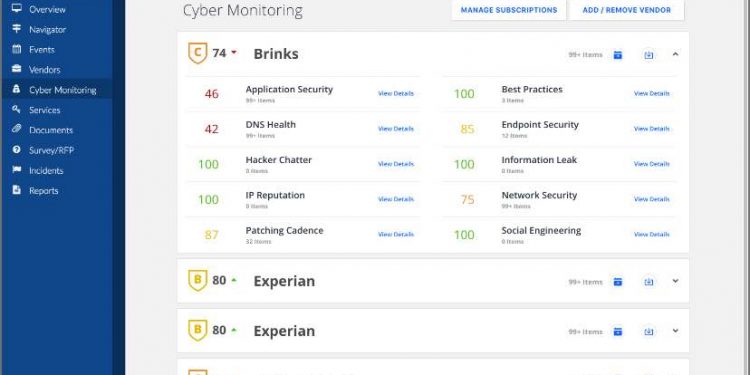The width and height of the screenshot is (750, 375).
Task: Click the first Experian archive box icon
Action: pyautogui.click(x=618, y=282)
